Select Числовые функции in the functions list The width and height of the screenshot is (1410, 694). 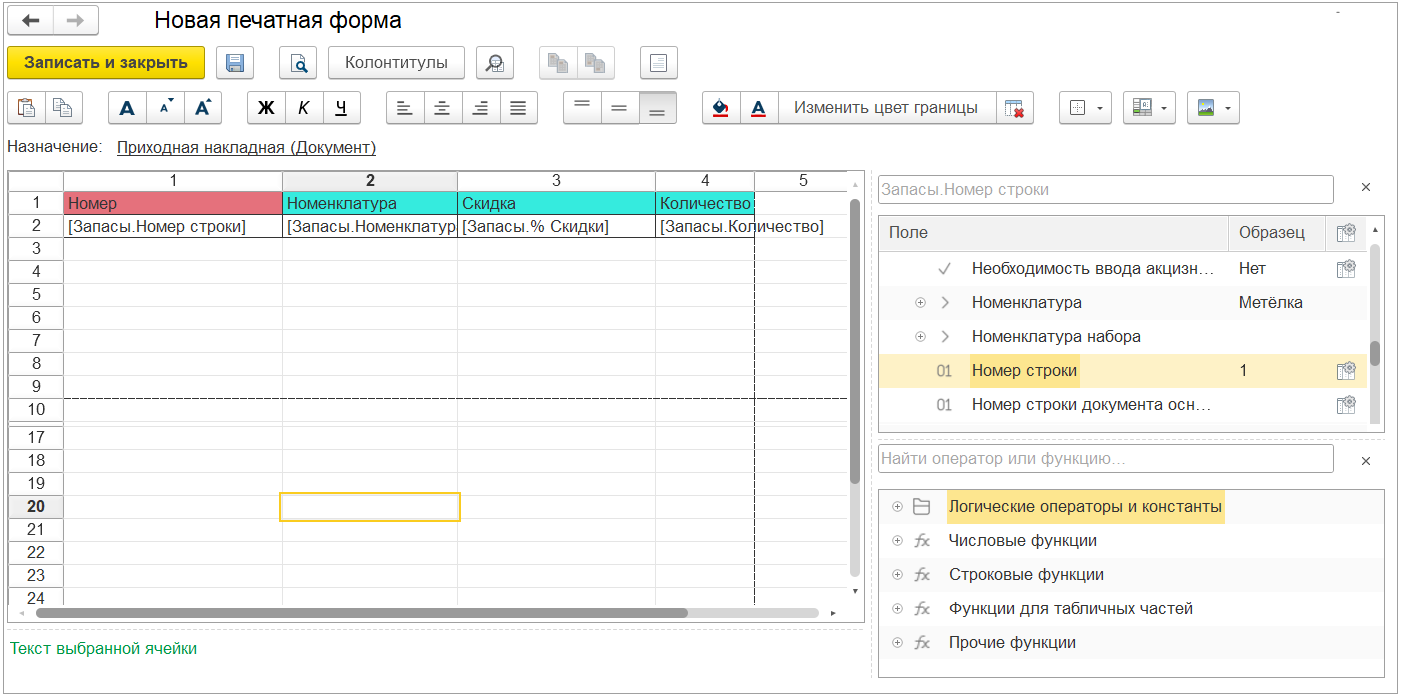point(1022,541)
